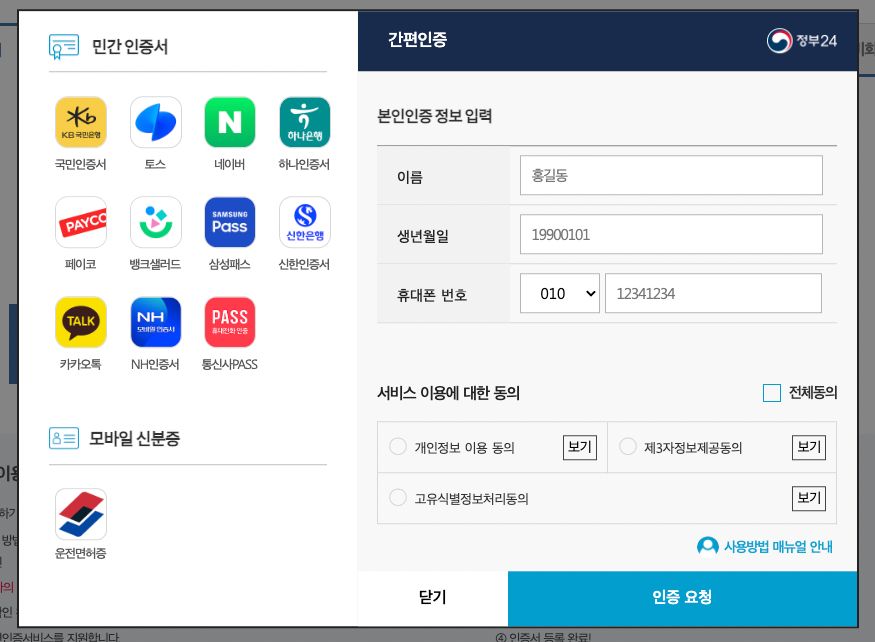This screenshot has height=642, width=875.
Task: Focus the 휴대폰 번호 number input field
Action: pos(713,293)
